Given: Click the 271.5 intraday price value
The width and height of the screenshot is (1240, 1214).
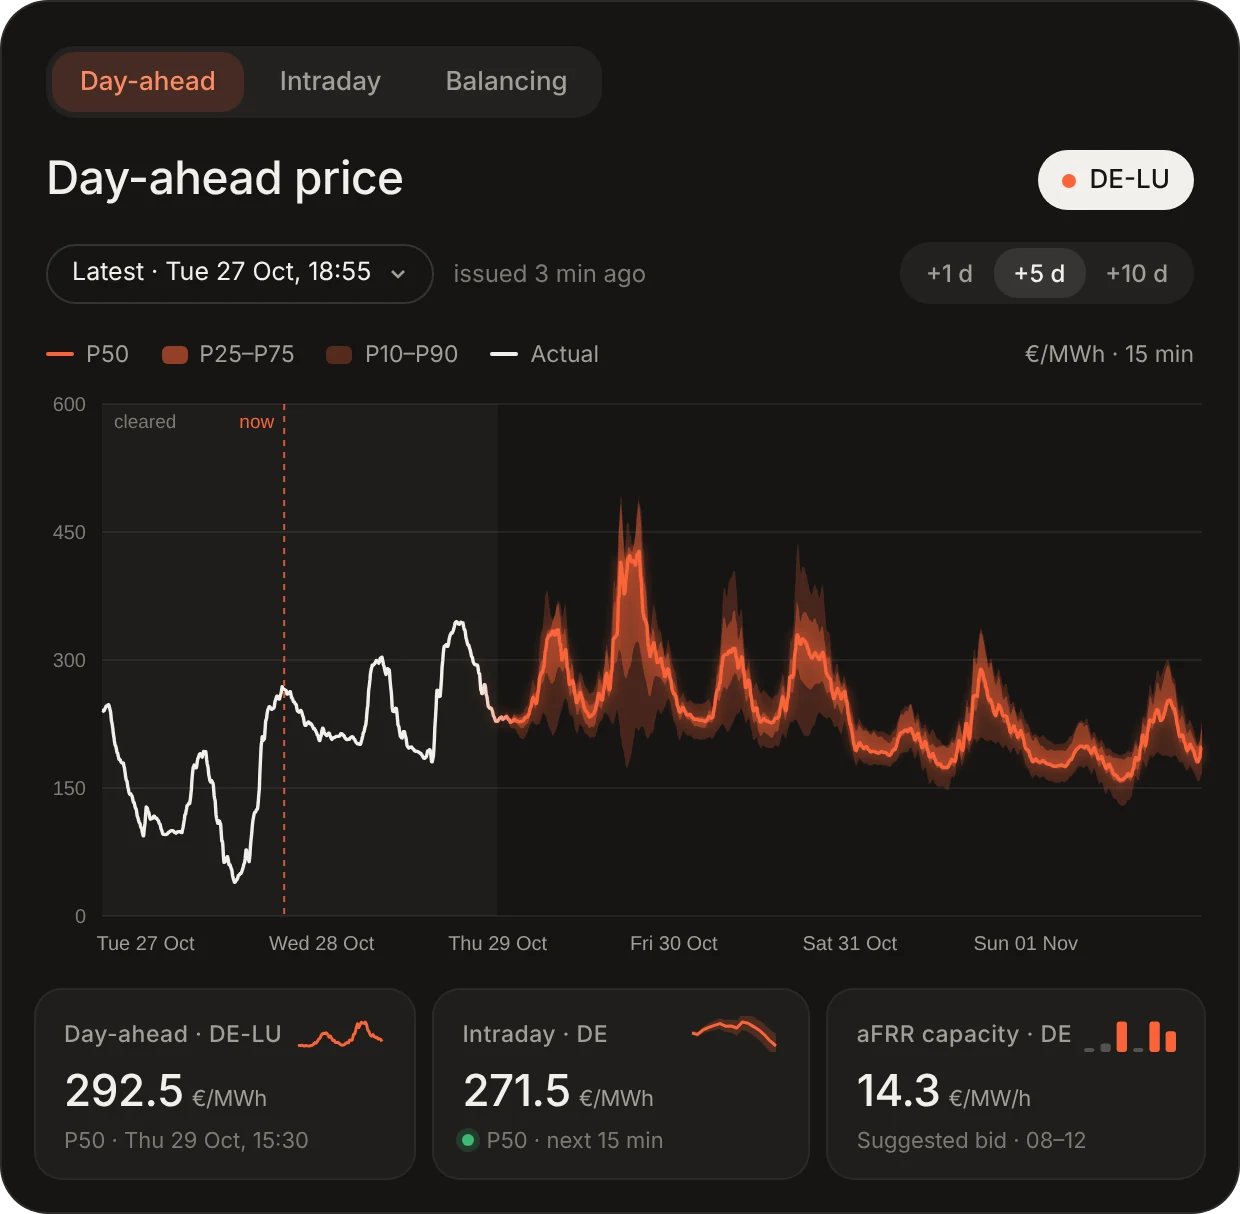Looking at the screenshot, I should [517, 1090].
